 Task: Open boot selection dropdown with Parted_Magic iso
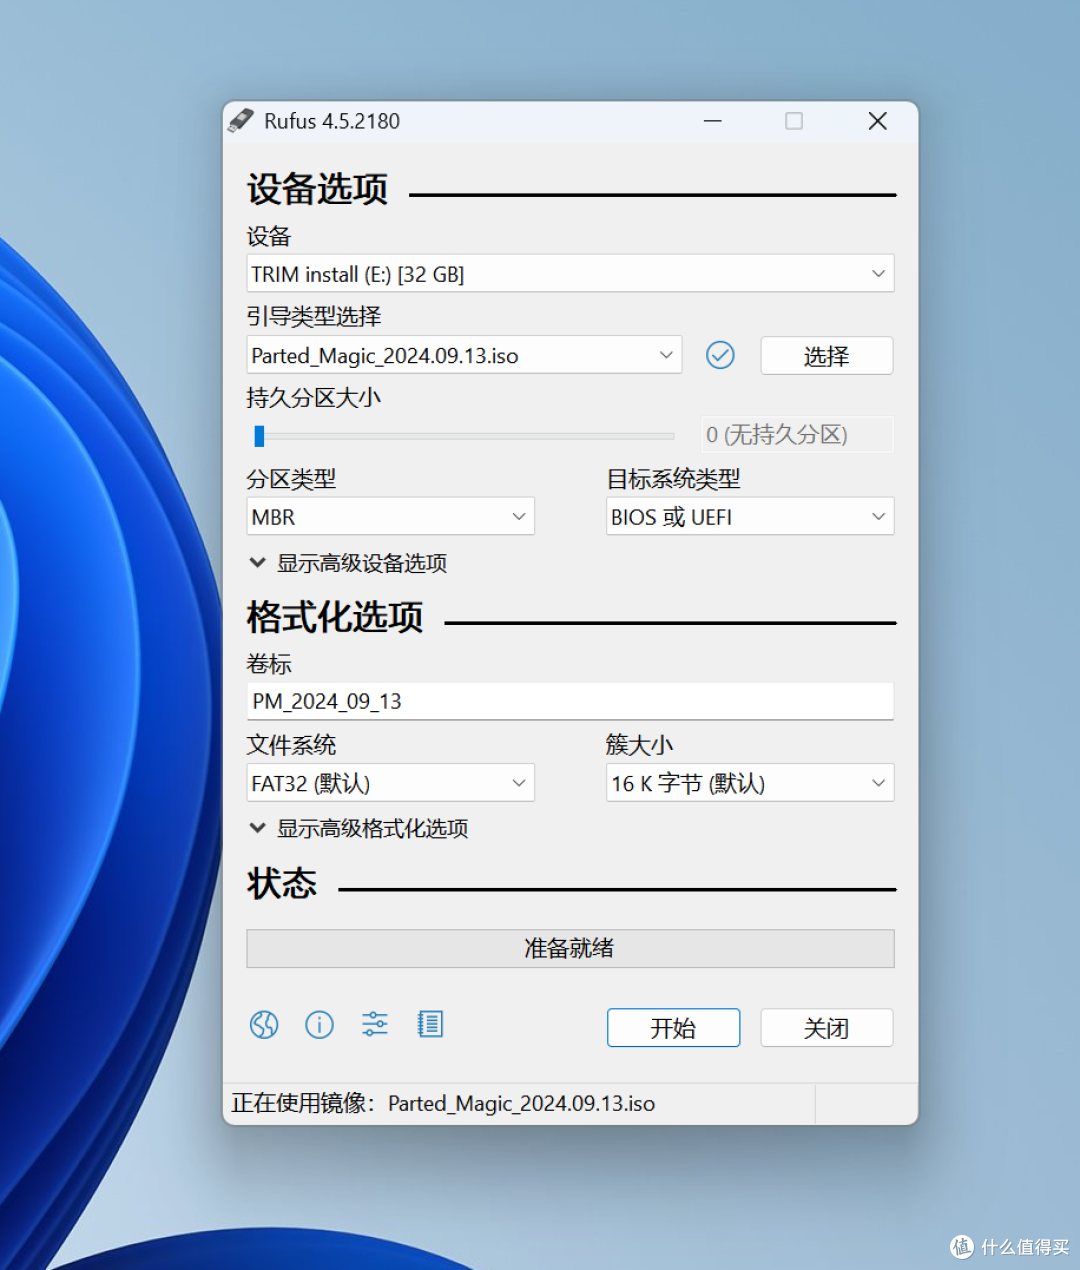click(x=464, y=355)
